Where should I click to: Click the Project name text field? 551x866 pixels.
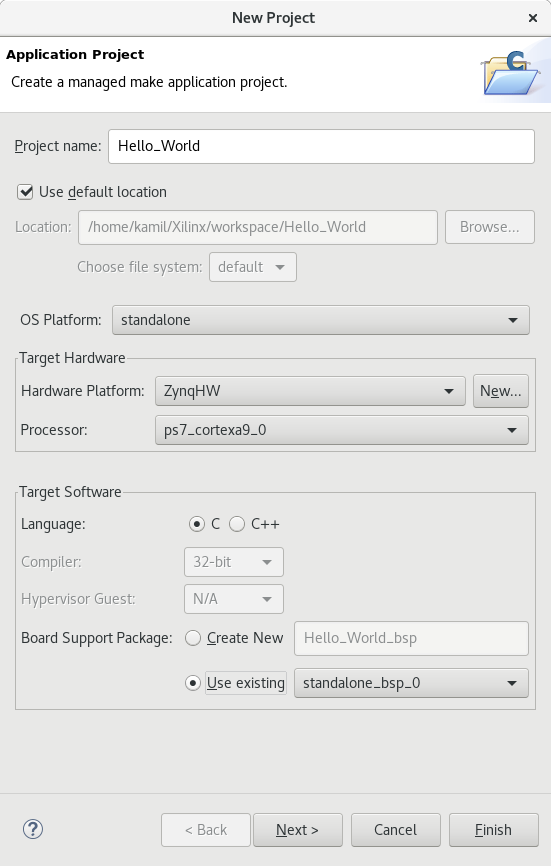click(x=321, y=146)
